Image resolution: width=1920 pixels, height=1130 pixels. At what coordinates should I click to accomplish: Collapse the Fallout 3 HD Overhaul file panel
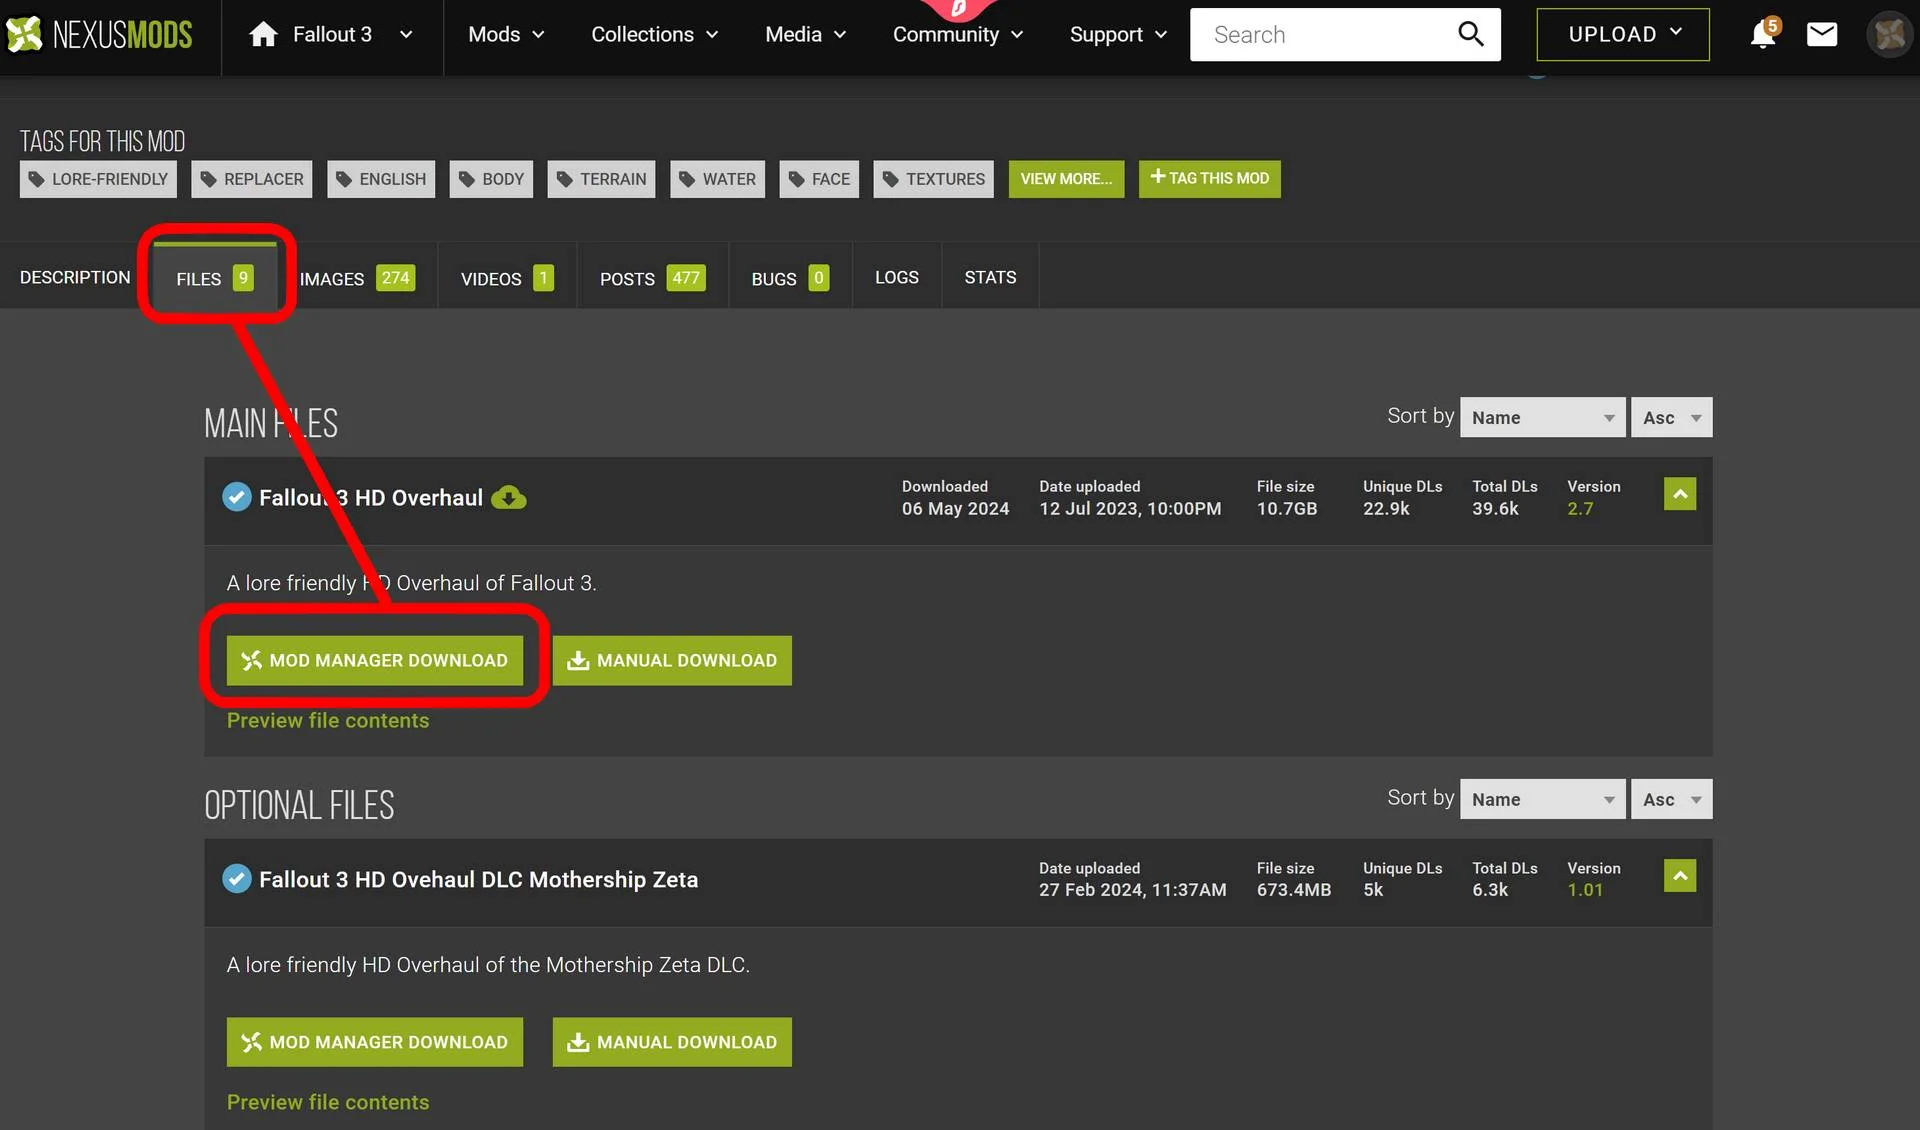[1680, 494]
